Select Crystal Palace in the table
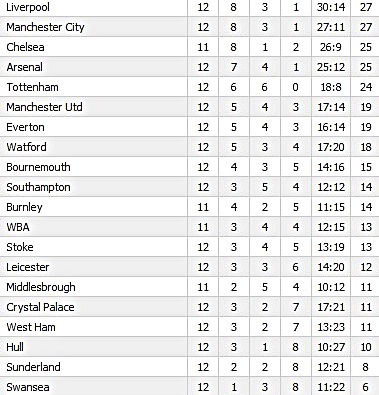The width and height of the screenshot is (379, 395). coord(40,307)
